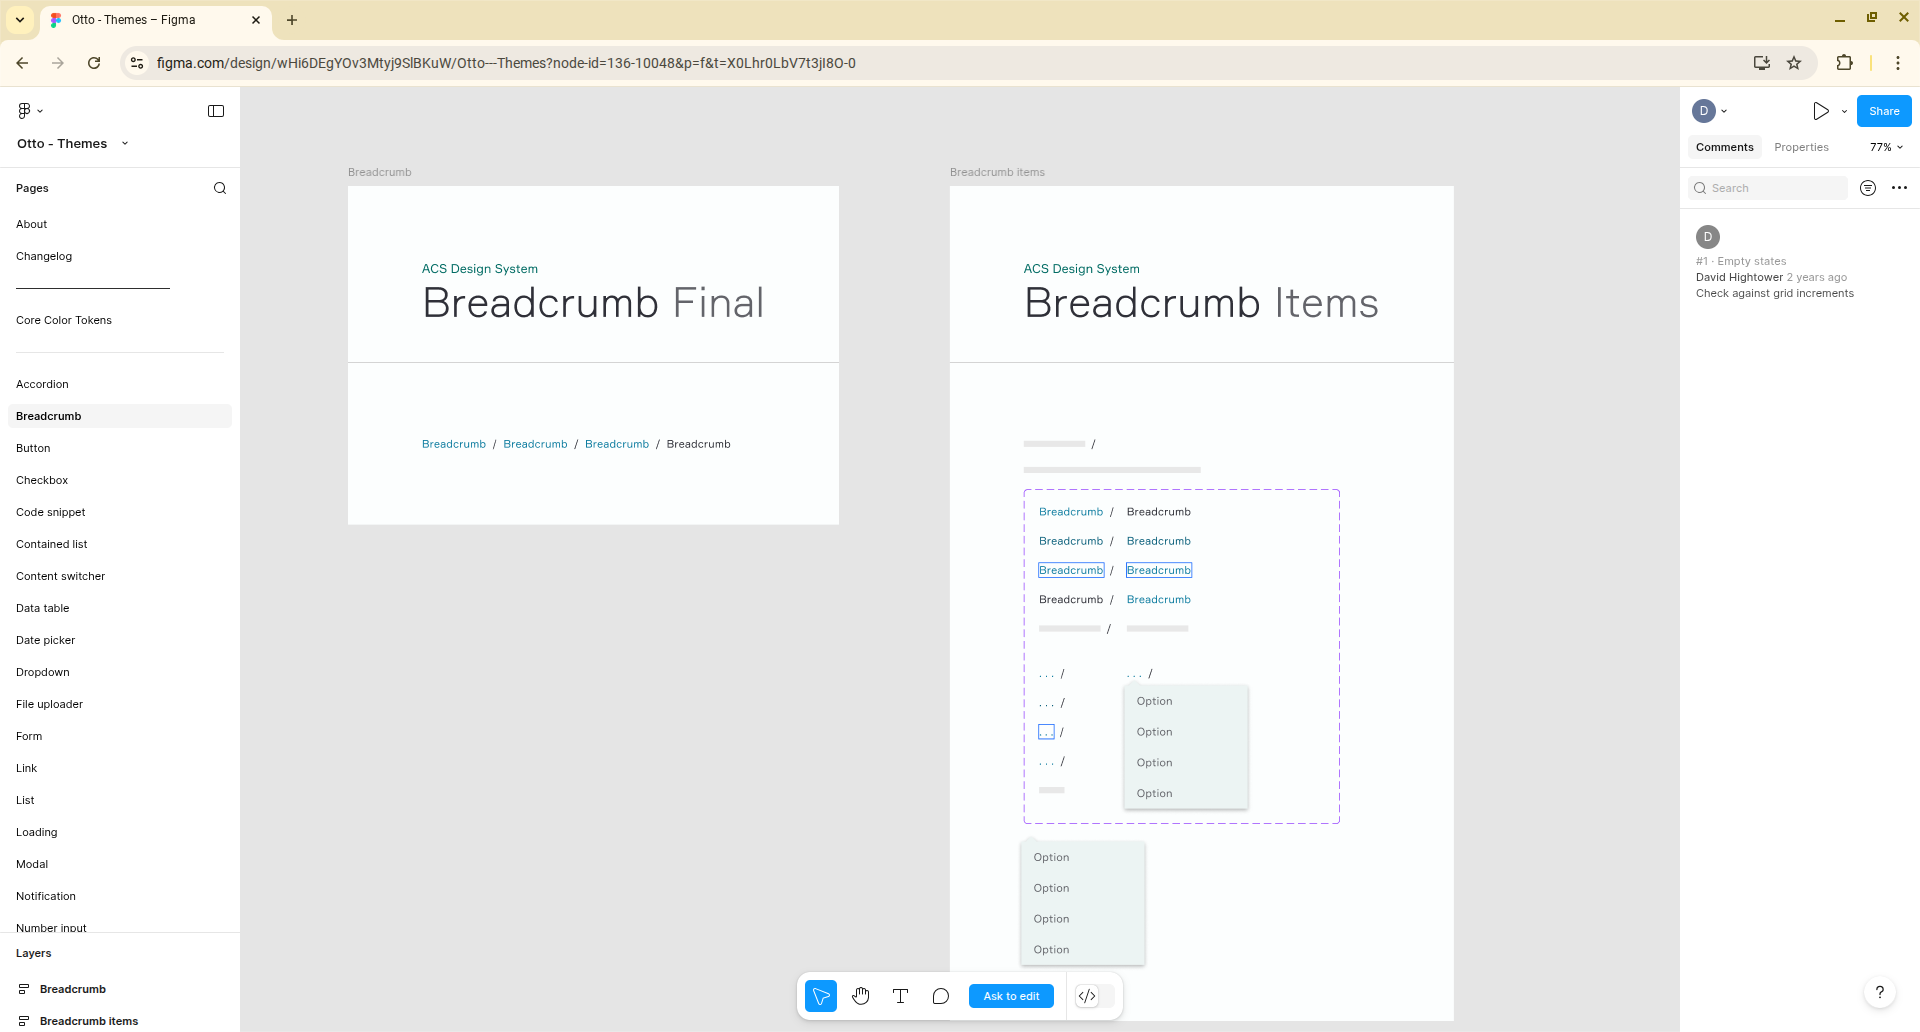Select the Comment tool
1920x1032 pixels.
(x=940, y=996)
